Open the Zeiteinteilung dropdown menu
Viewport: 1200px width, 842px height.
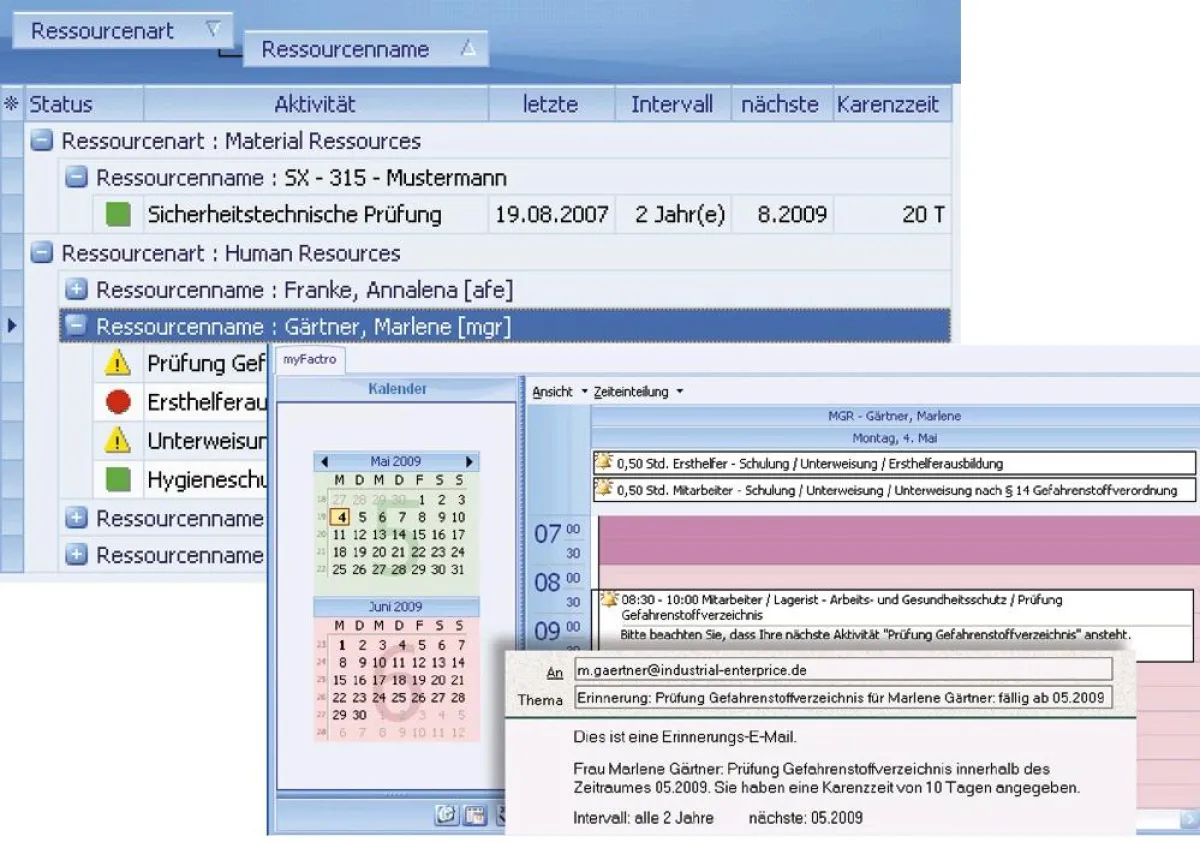[x=638, y=392]
